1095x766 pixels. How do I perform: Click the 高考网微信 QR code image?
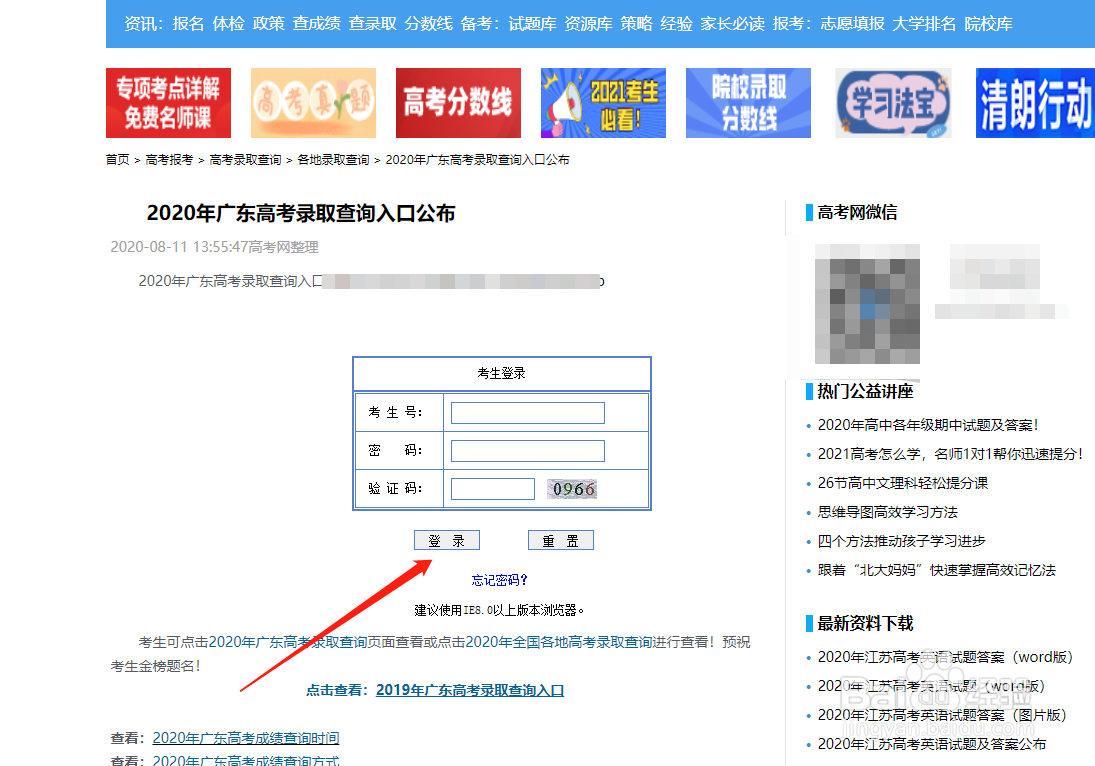pos(866,305)
